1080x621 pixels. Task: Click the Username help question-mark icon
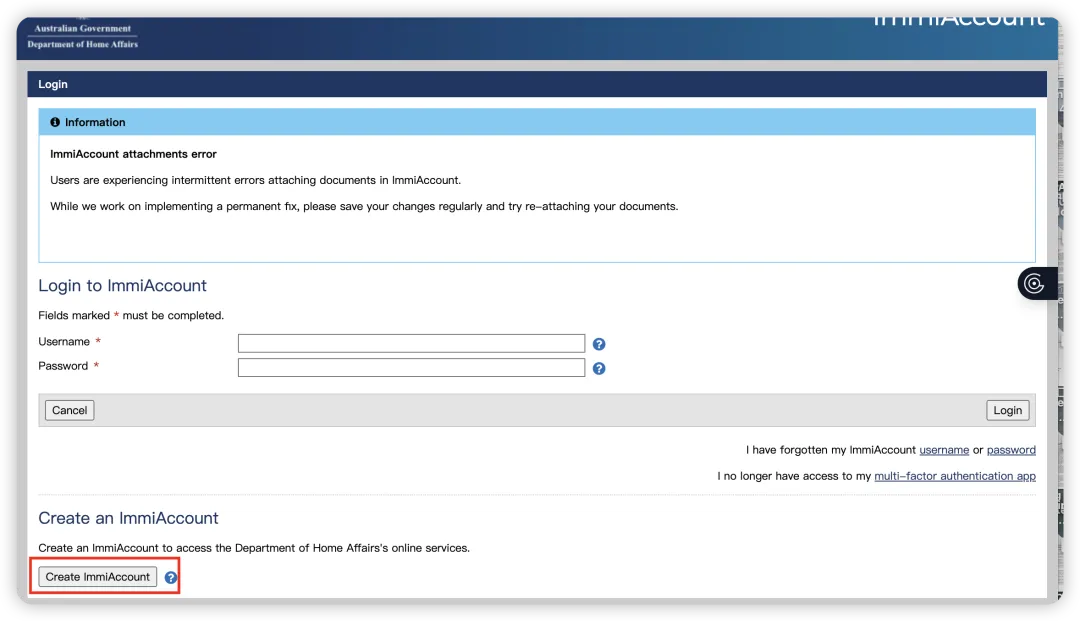(599, 344)
